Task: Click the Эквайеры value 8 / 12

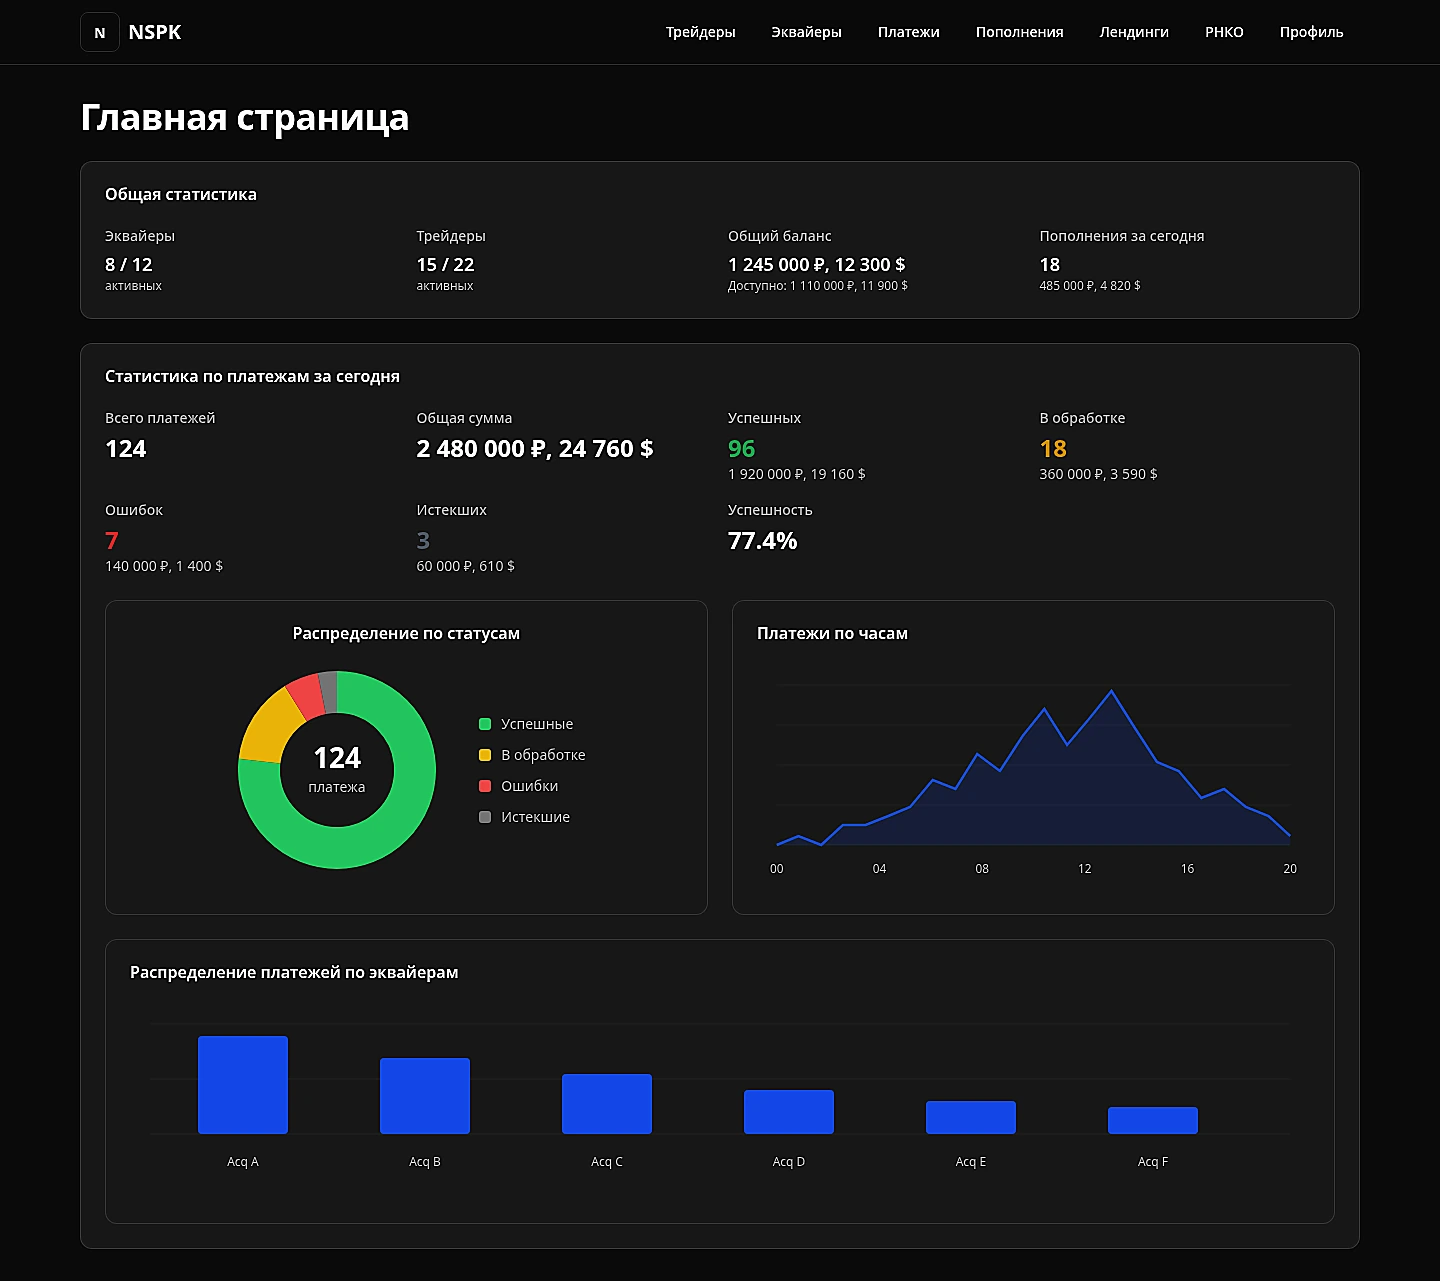Action: [x=129, y=265]
